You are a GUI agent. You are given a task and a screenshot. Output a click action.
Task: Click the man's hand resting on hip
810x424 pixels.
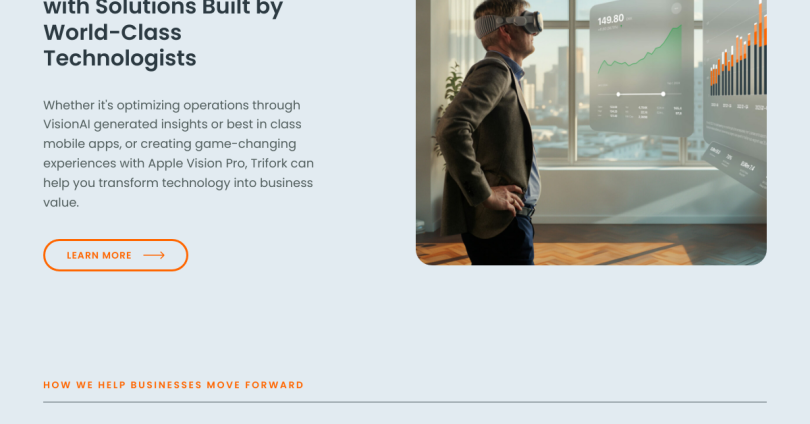pyautogui.click(x=505, y=199)
